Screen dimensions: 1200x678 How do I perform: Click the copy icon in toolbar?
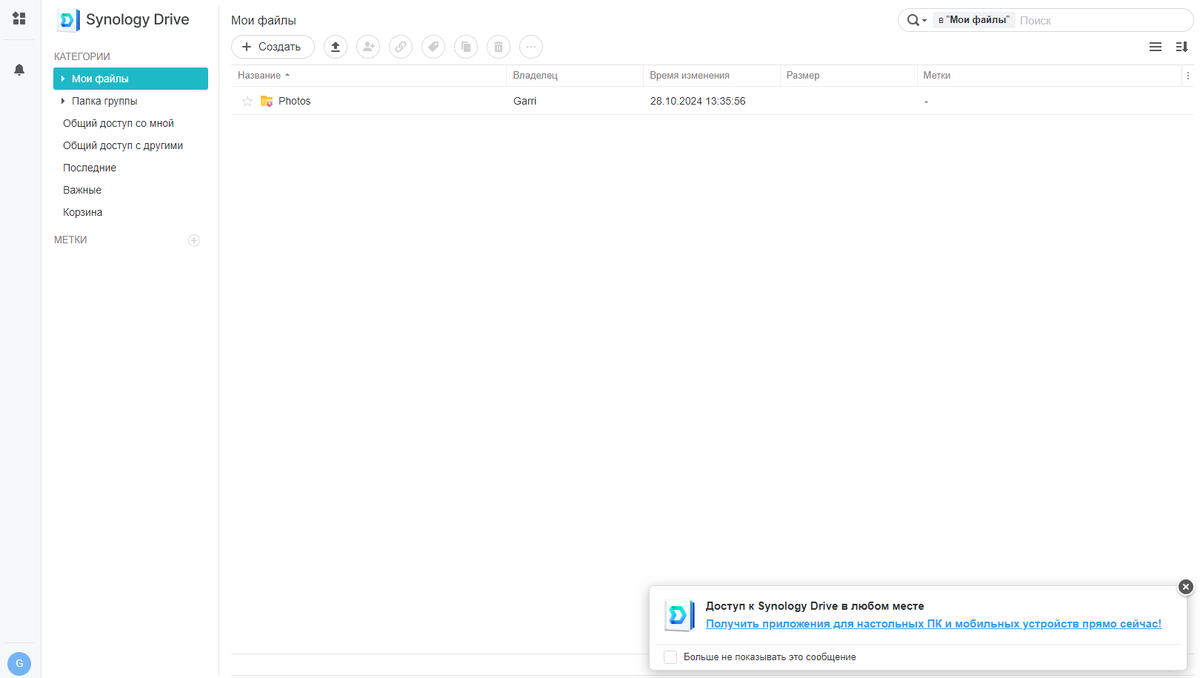point(465,47)
